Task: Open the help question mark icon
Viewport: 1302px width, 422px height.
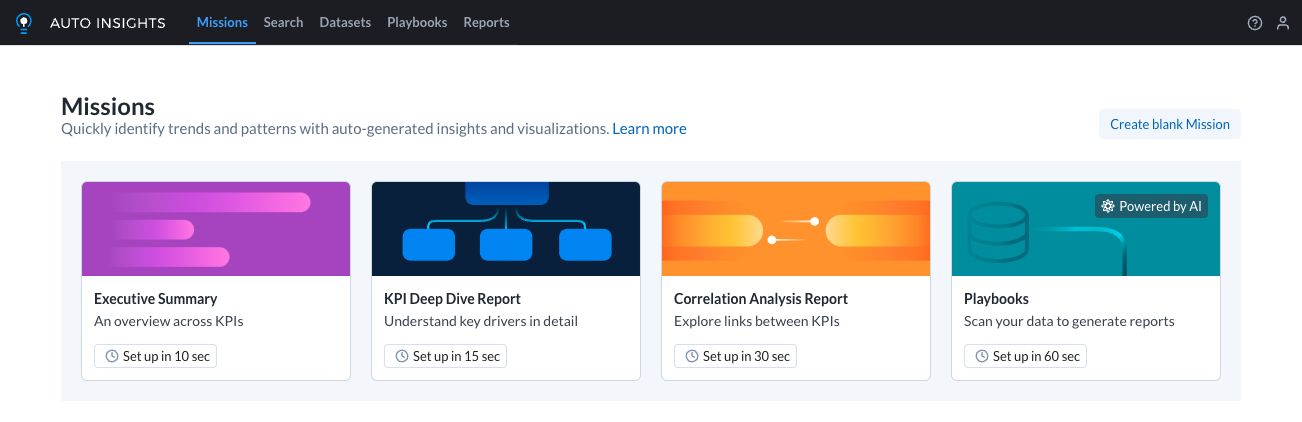Action: [1255, 23]
